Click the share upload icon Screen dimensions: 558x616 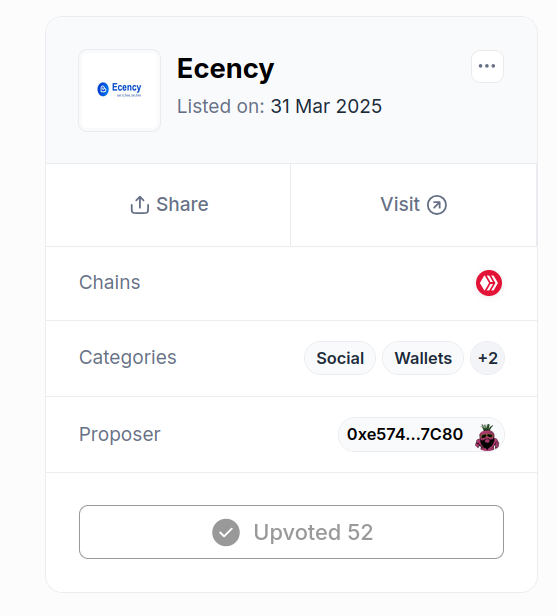point(140,205)
